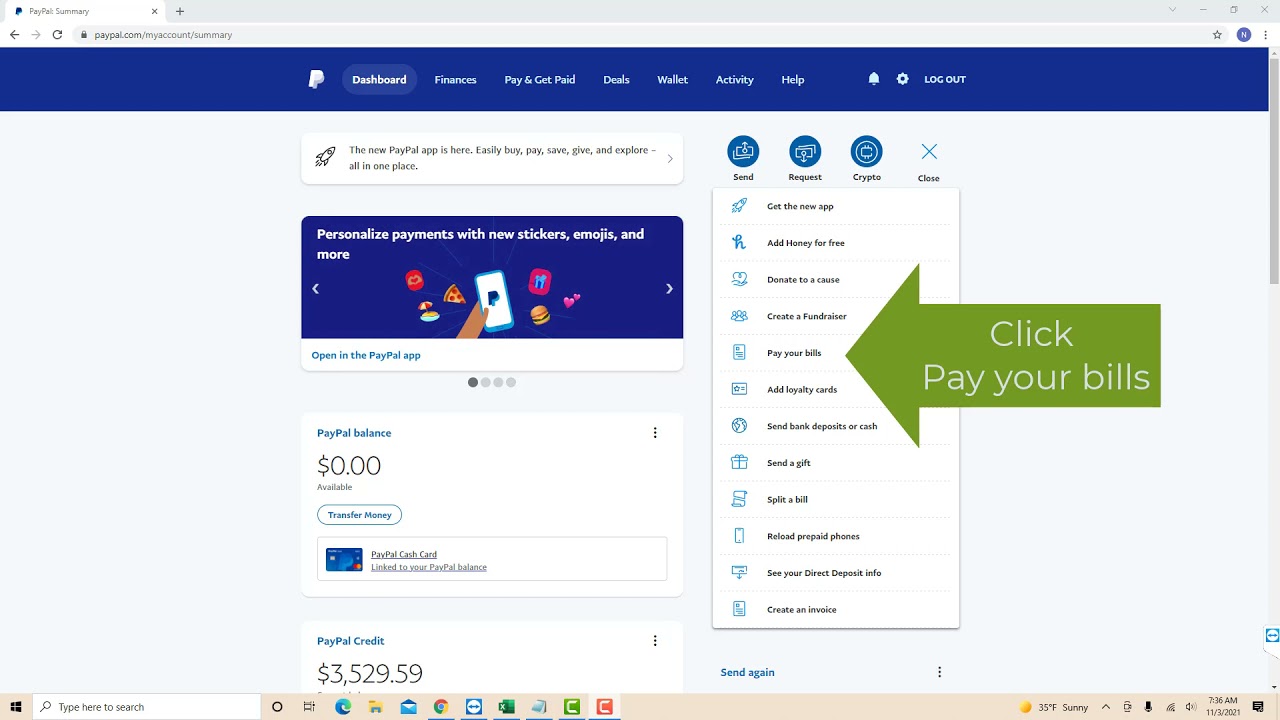Open the PayPal Credit options menu
Viewport: 1280px width, 720px height.
655,640
